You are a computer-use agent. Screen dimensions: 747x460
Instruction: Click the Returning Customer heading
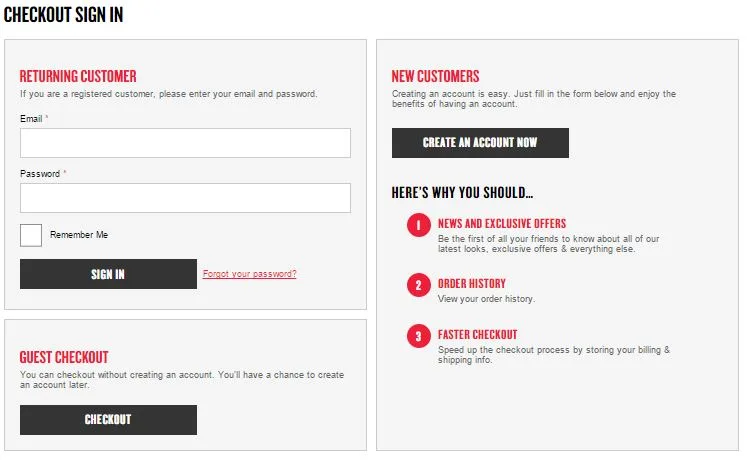tap(78, 76)
